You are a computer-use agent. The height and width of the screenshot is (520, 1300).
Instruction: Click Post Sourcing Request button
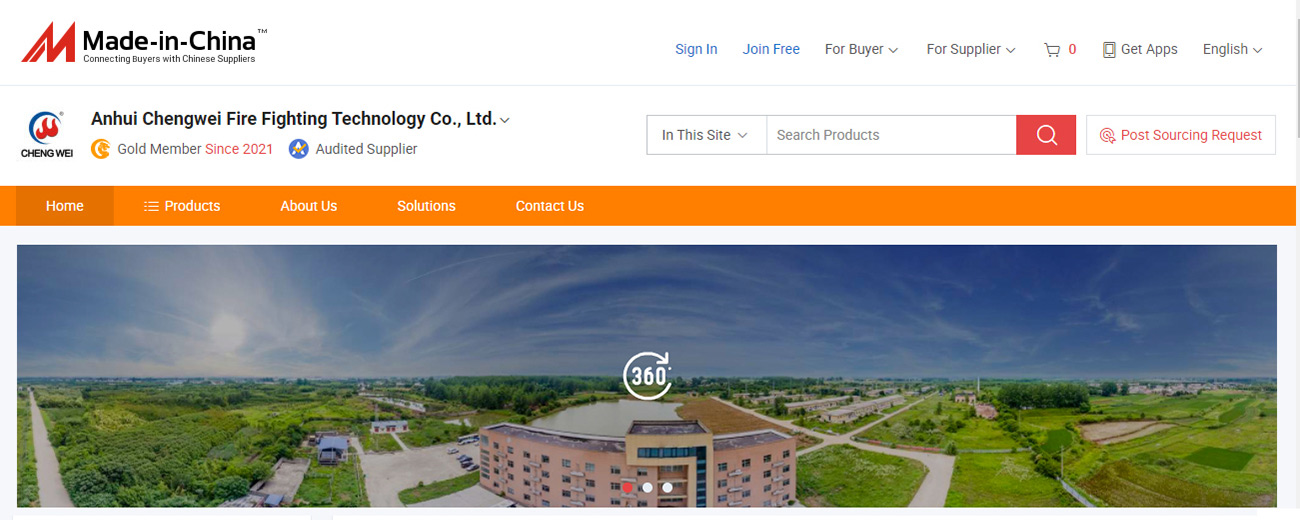point(1181,135)
